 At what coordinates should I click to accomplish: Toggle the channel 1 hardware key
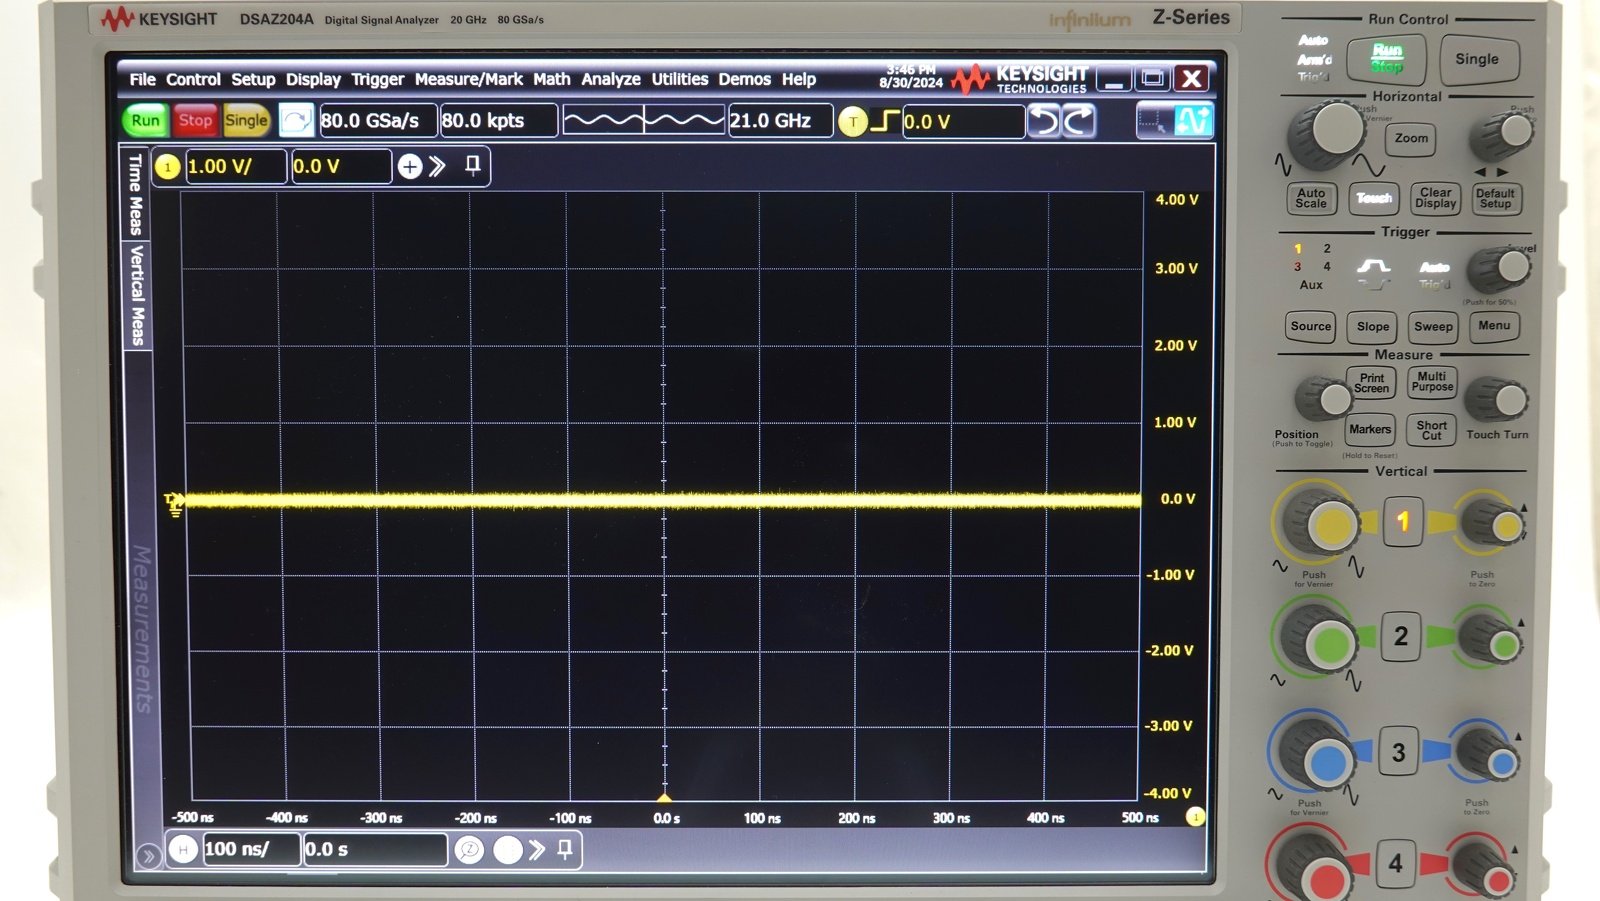[x=1402, y=521]
